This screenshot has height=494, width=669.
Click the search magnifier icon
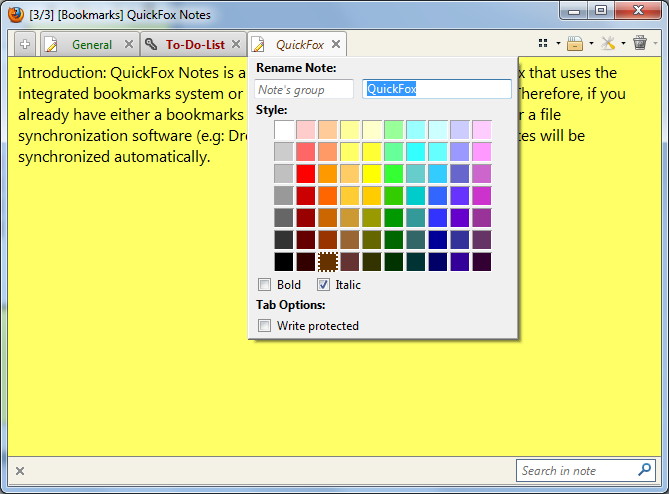click(644, 470)
